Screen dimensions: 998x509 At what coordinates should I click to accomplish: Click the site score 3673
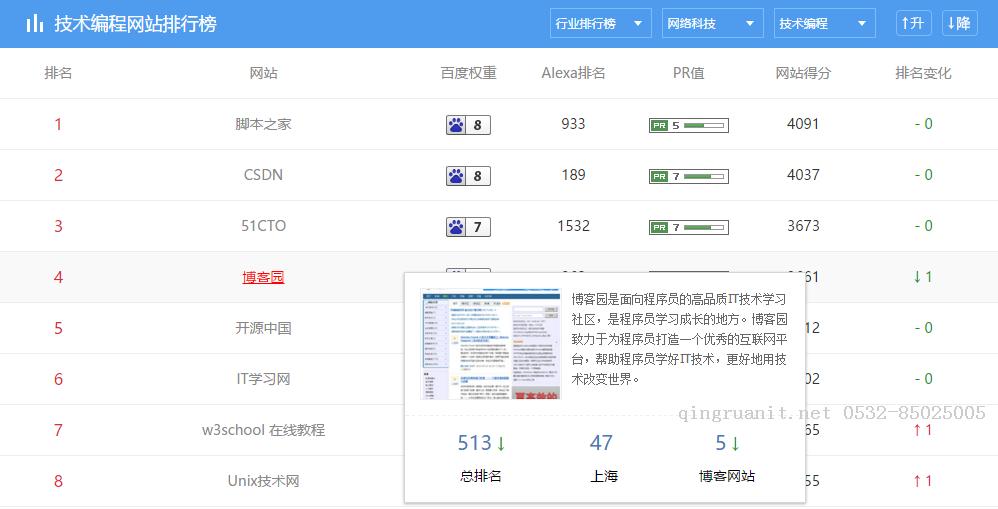point(803,226)
